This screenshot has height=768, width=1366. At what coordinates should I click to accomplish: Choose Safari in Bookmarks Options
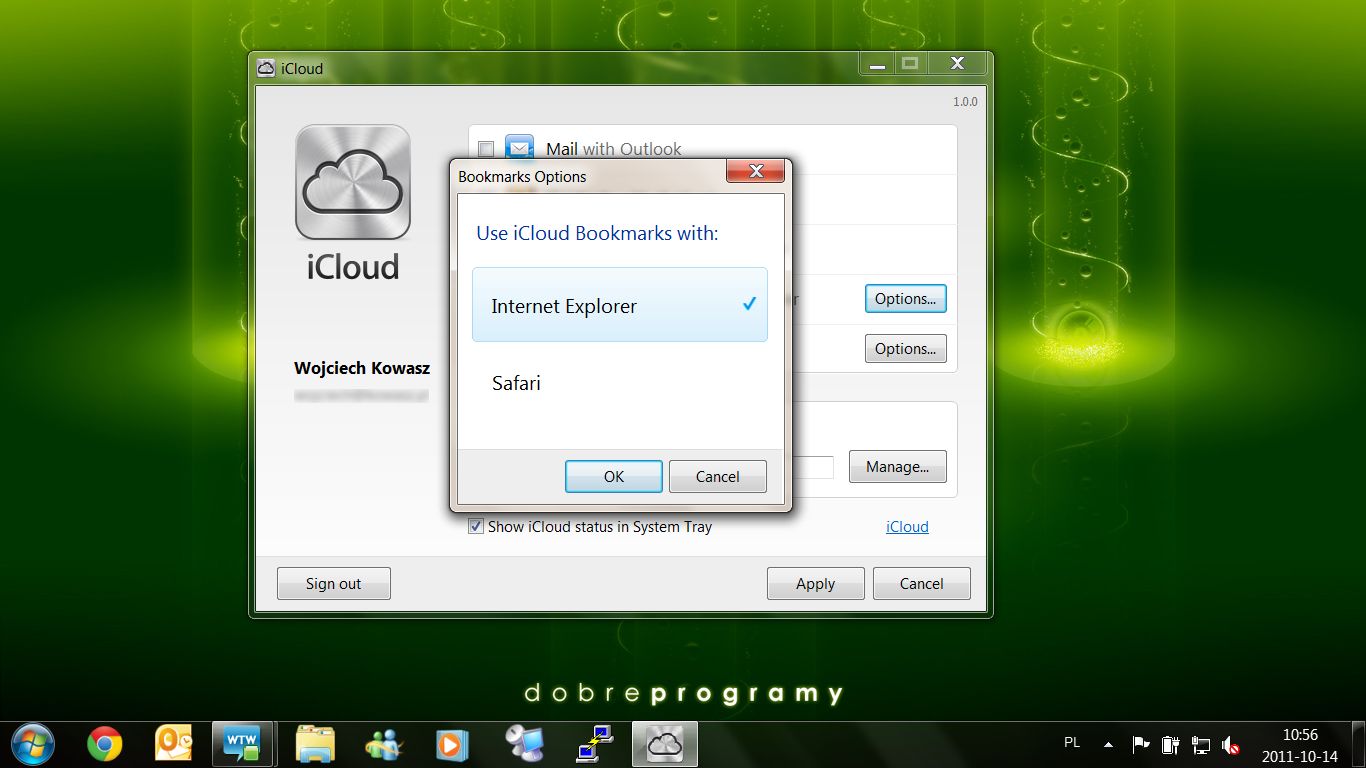tap(620, 383)
